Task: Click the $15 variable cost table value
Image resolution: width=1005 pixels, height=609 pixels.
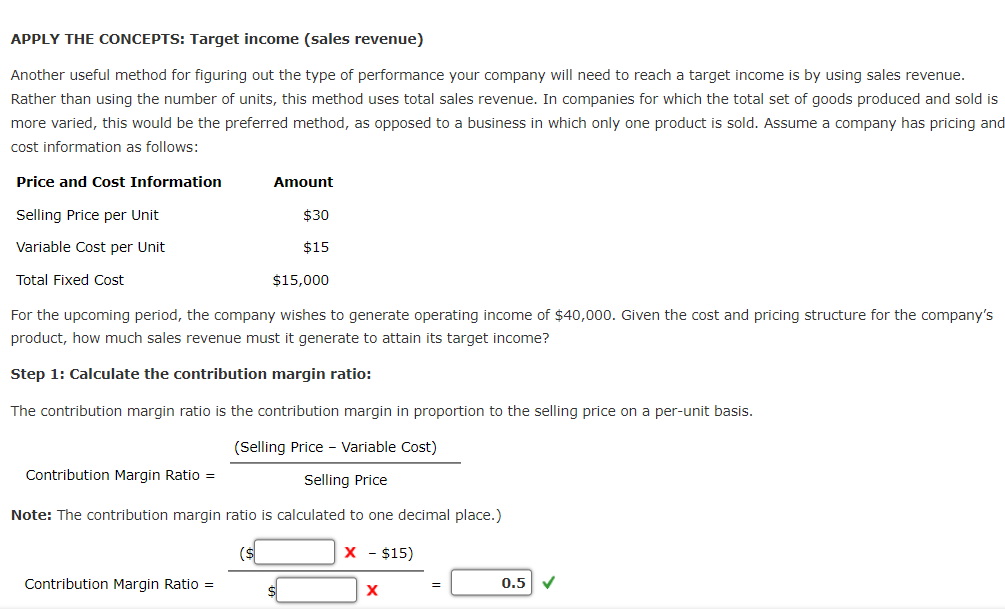Action: click(x=316, y=247)
